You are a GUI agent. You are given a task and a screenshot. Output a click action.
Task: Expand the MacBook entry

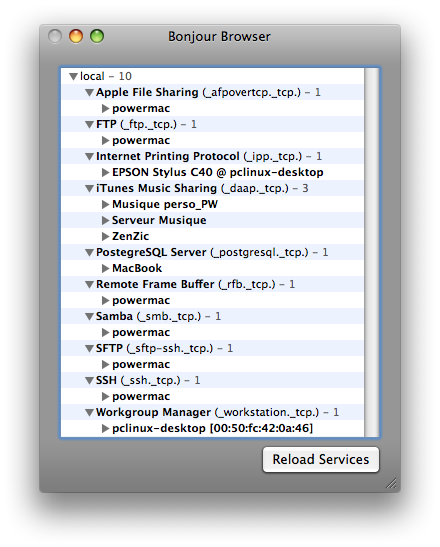pyautogui.click(x=105, y=269)
